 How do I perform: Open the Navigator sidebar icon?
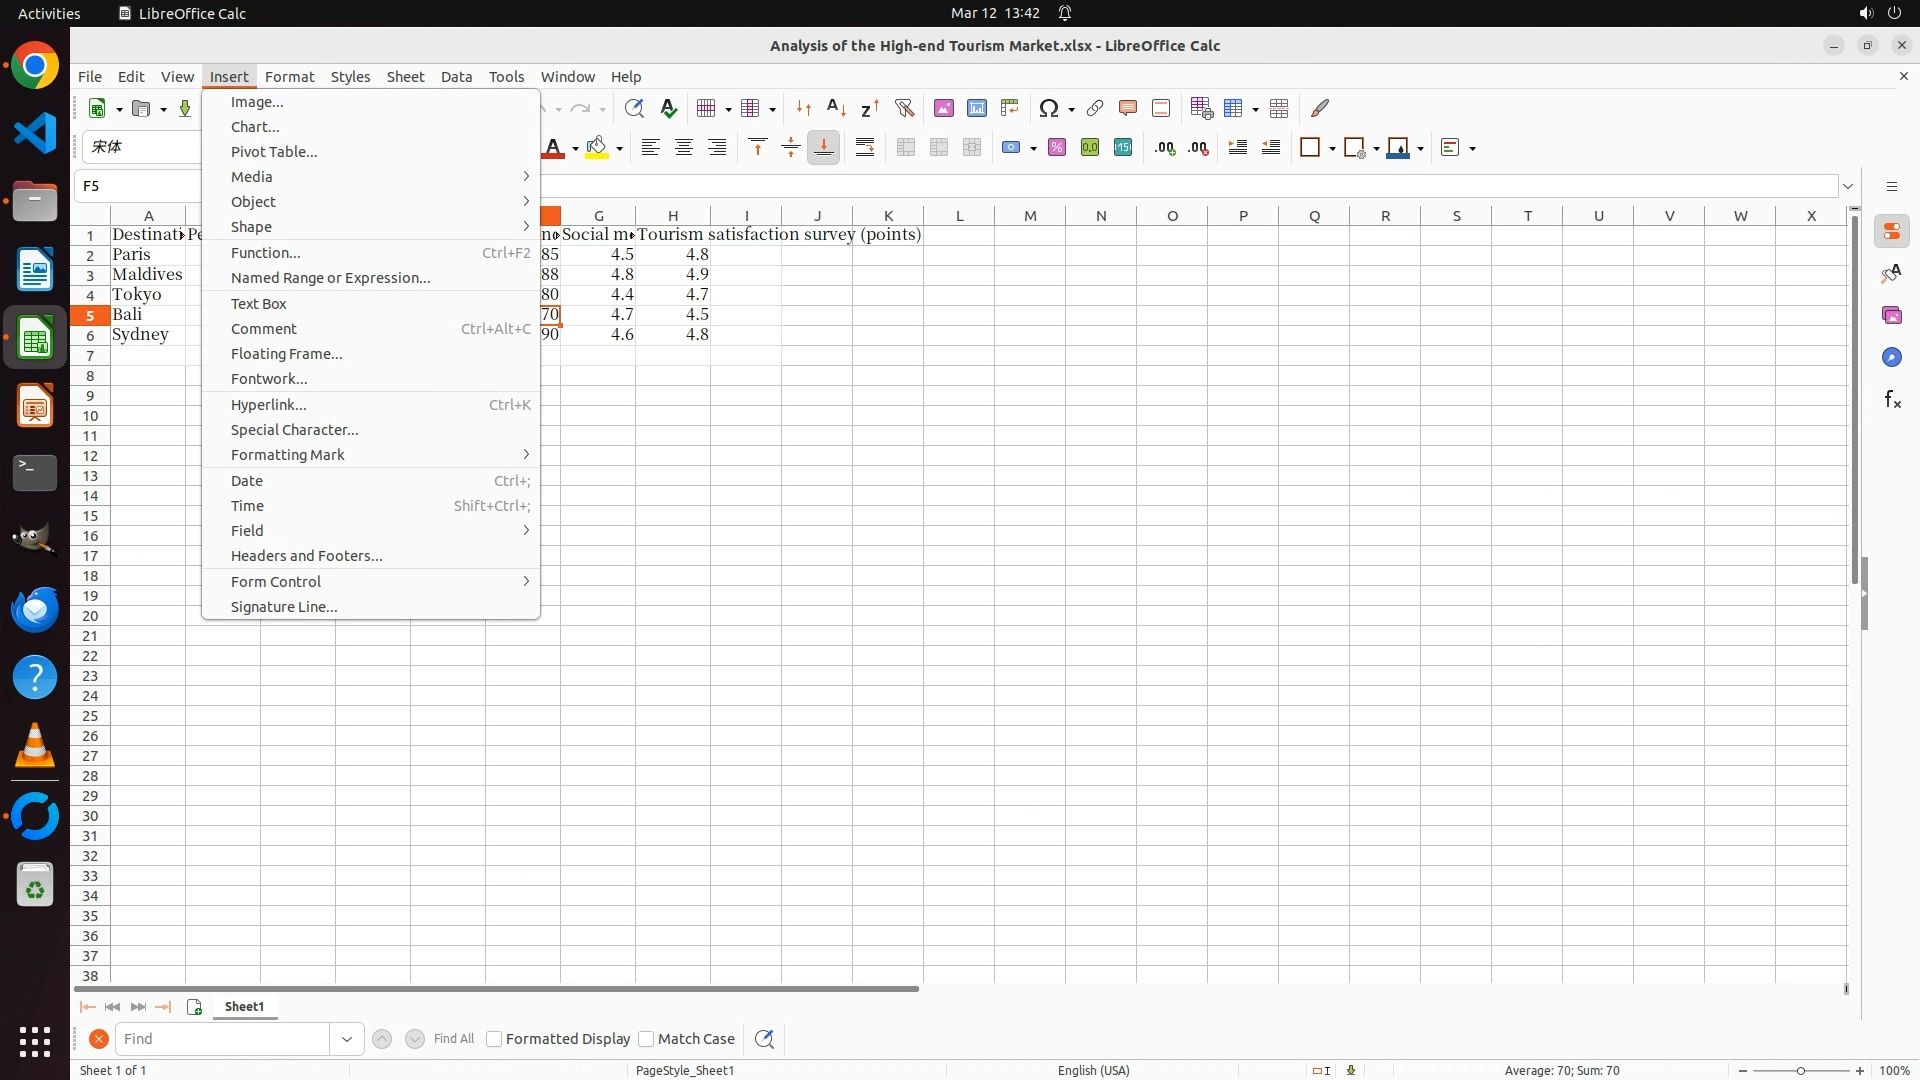click(1892, 357)
